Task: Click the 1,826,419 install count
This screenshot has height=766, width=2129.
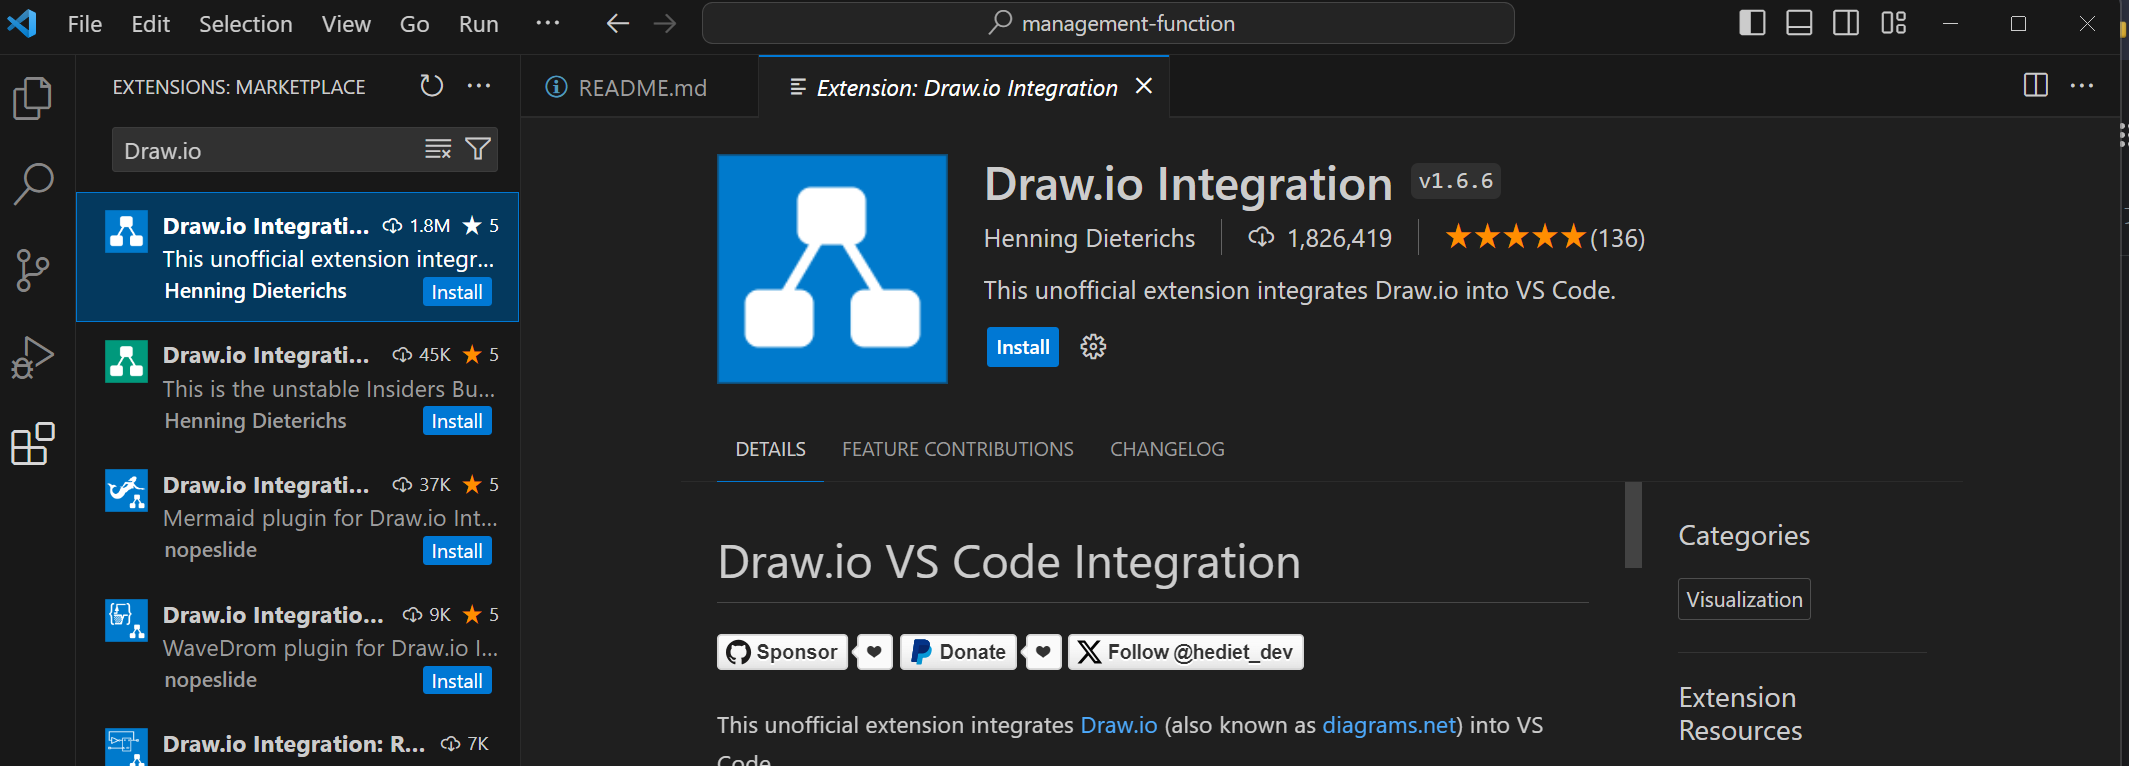Action: tap(1320, 238)
